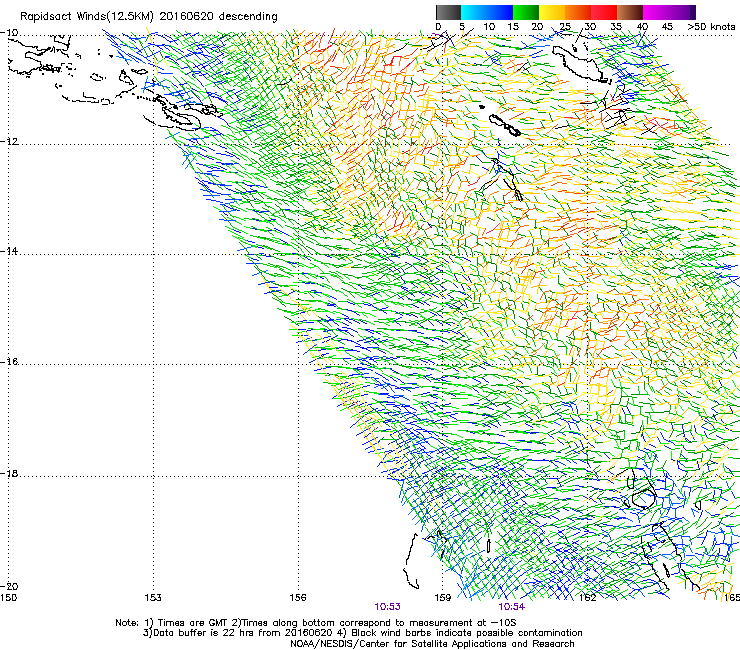Click the -18 latitude axis label

[x=9, y=473]
